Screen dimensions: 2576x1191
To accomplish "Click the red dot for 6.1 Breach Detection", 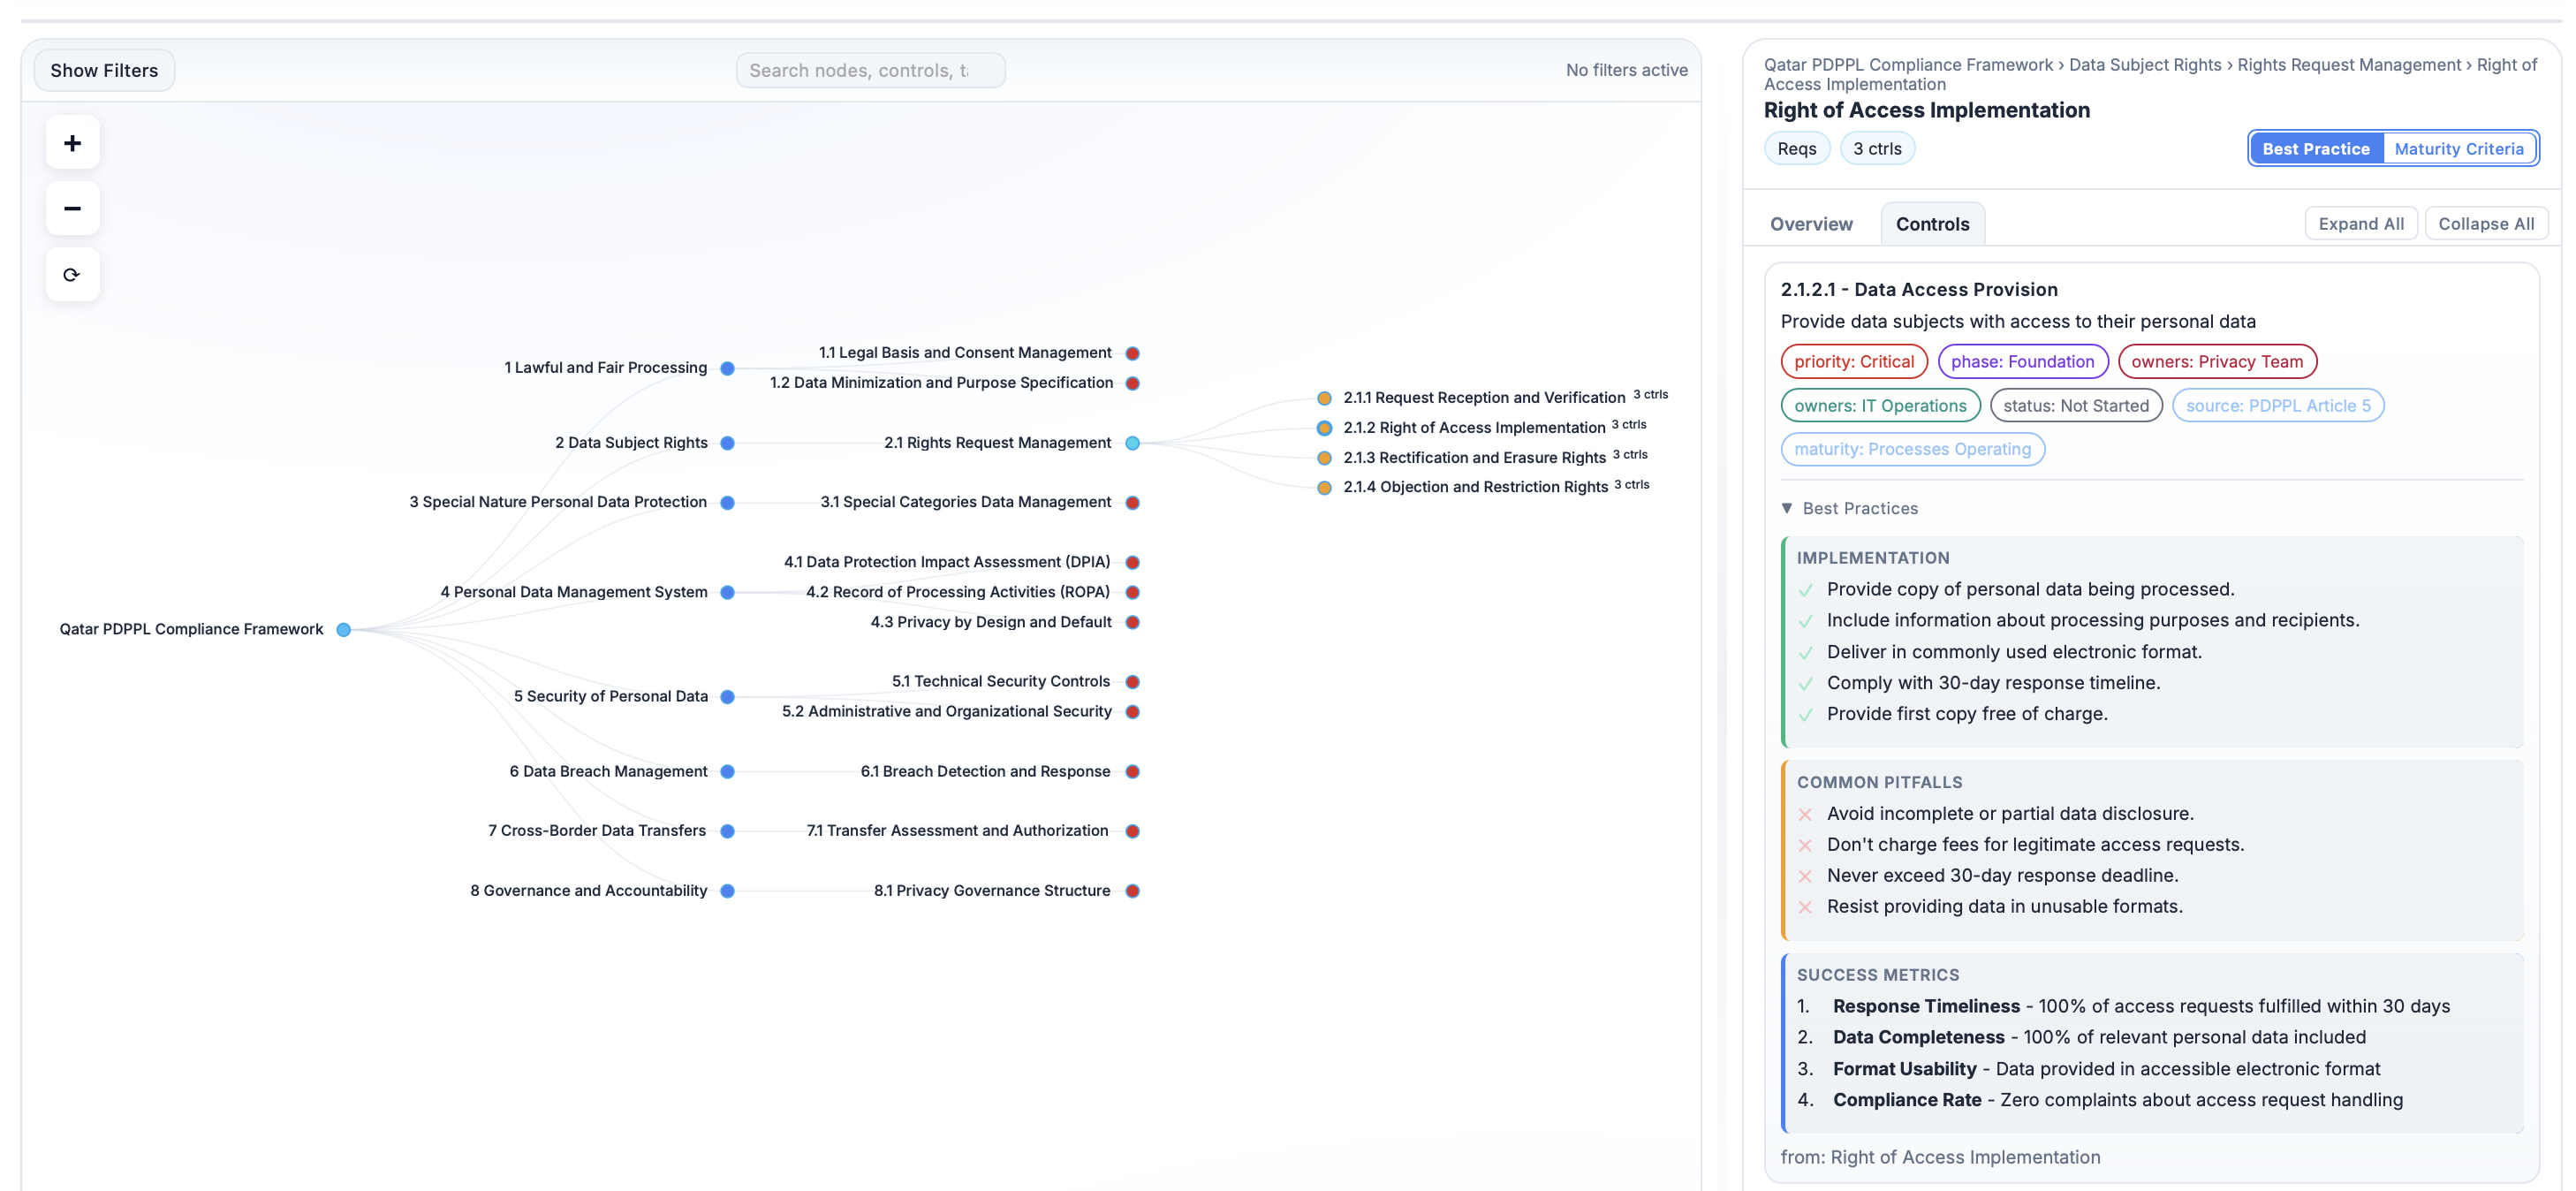I will click(1132, 772).
